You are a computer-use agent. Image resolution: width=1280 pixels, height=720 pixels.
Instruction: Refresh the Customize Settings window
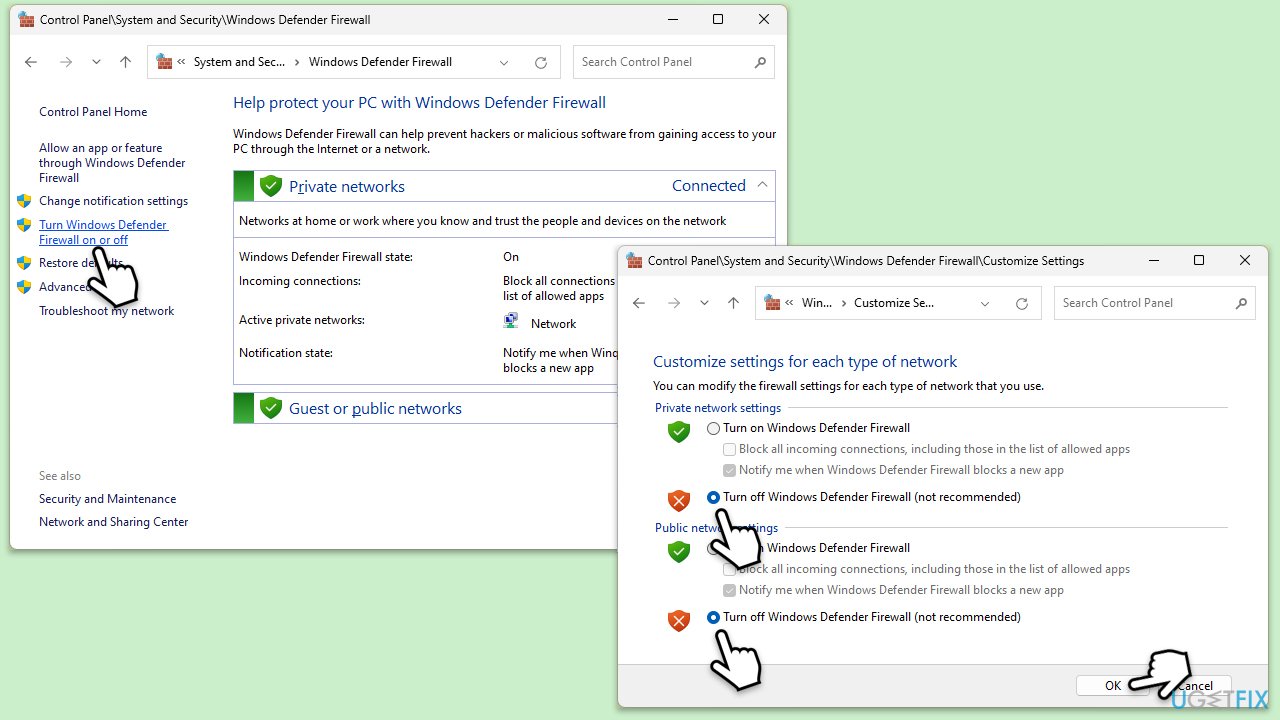point(1022,303)
